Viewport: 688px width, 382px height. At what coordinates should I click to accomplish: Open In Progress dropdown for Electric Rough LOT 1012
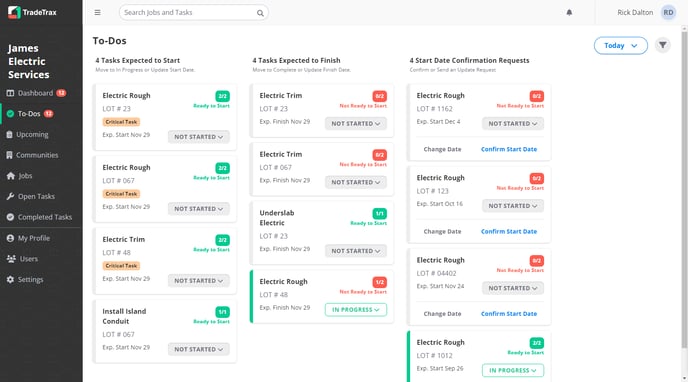[x=513, y=370]
